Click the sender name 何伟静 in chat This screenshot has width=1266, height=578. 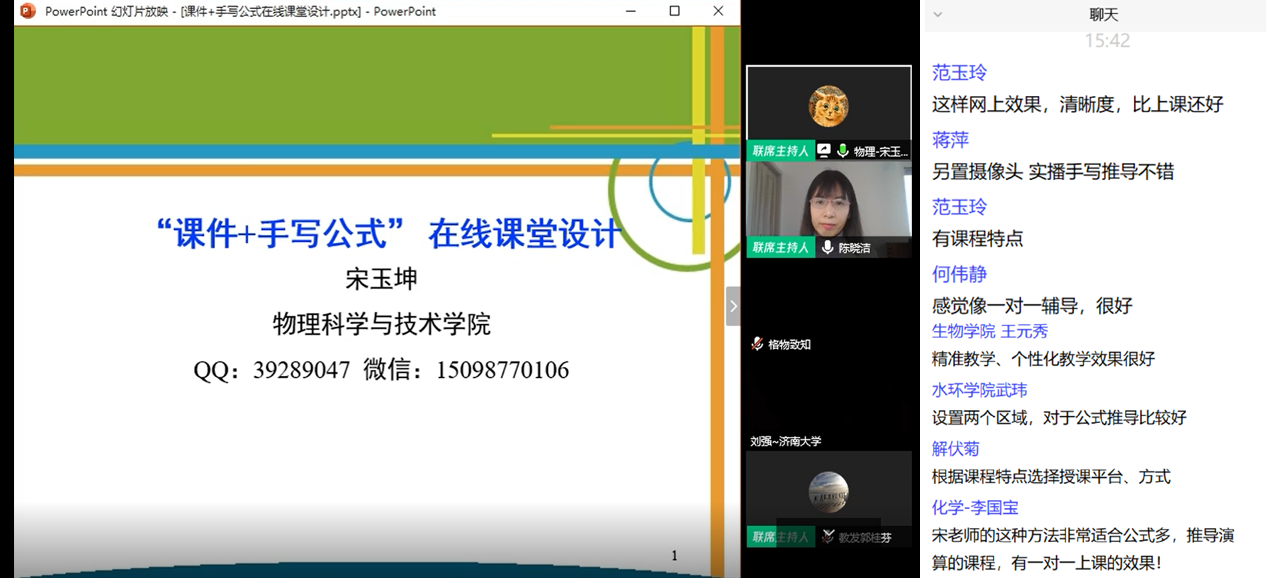click(x=959, y=273)
